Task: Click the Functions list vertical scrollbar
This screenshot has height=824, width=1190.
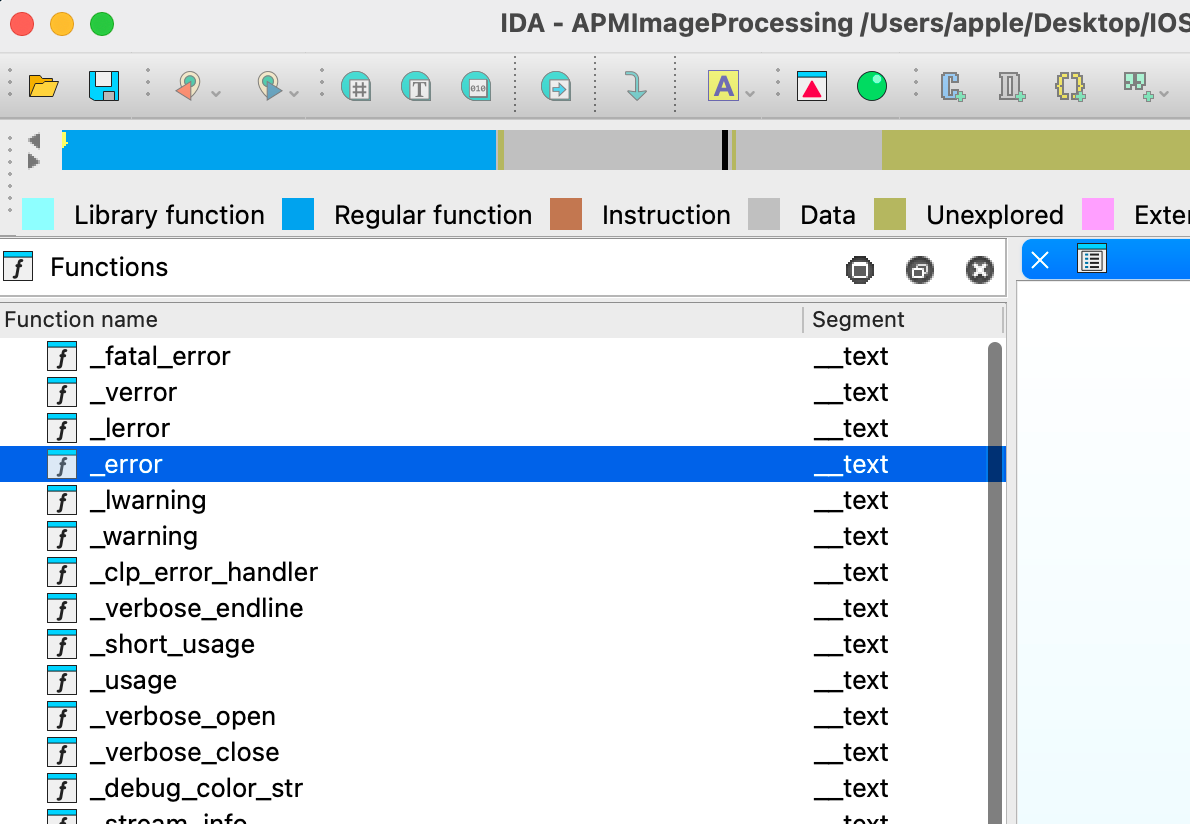Action: tap(994, 583)
